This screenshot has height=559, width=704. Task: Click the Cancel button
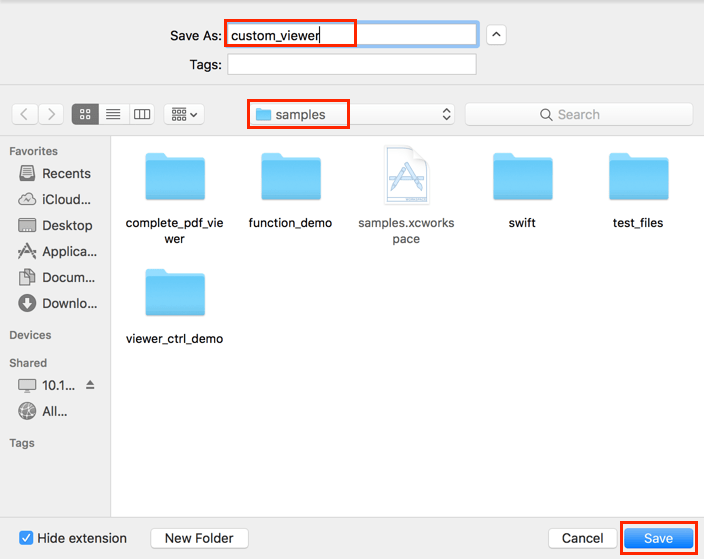[582, 538]
